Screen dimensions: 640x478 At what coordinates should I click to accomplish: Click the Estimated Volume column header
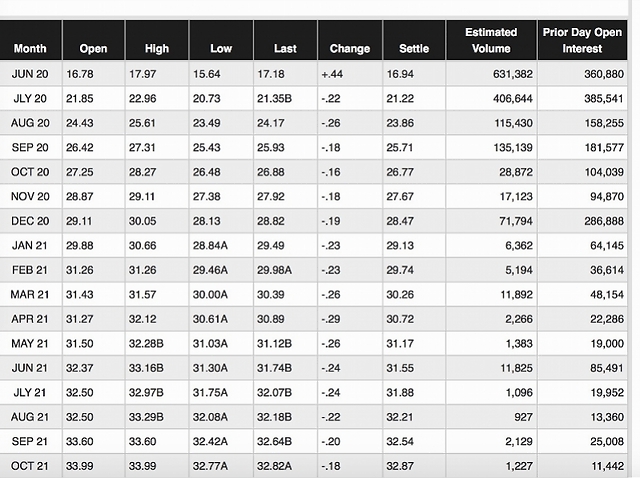click(x=491, y=40)
